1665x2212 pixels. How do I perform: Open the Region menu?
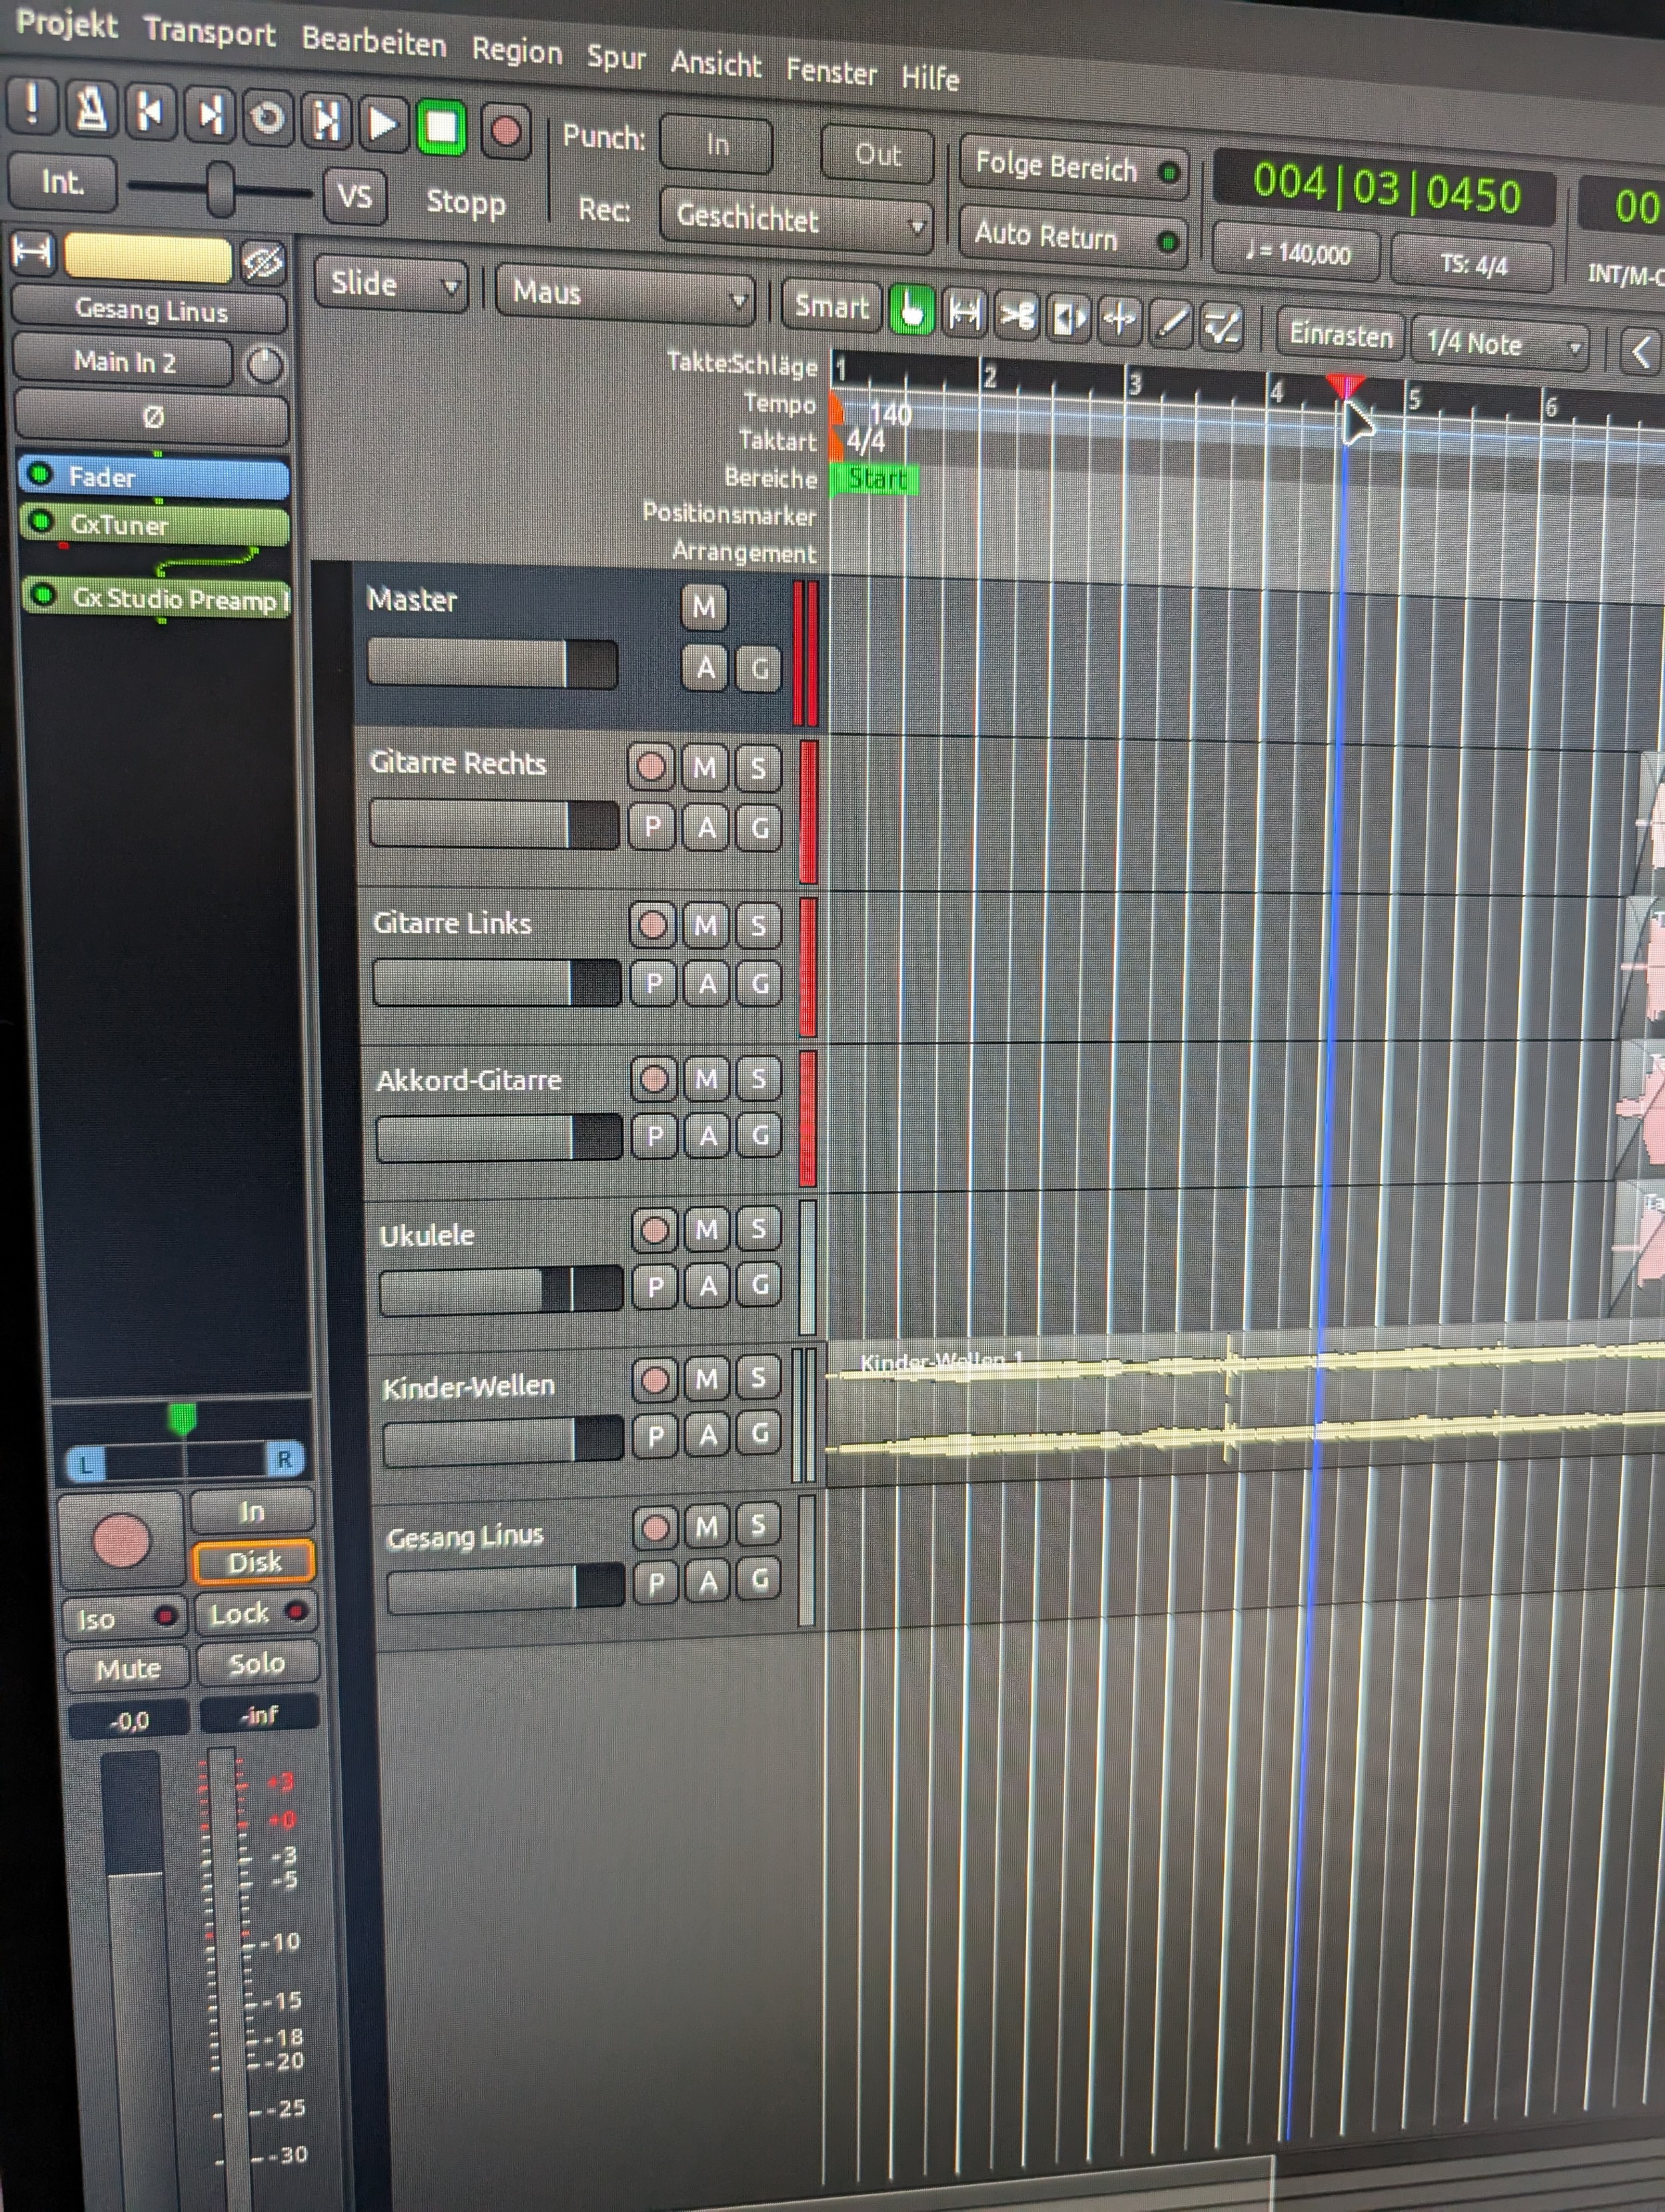click(517, 50)
